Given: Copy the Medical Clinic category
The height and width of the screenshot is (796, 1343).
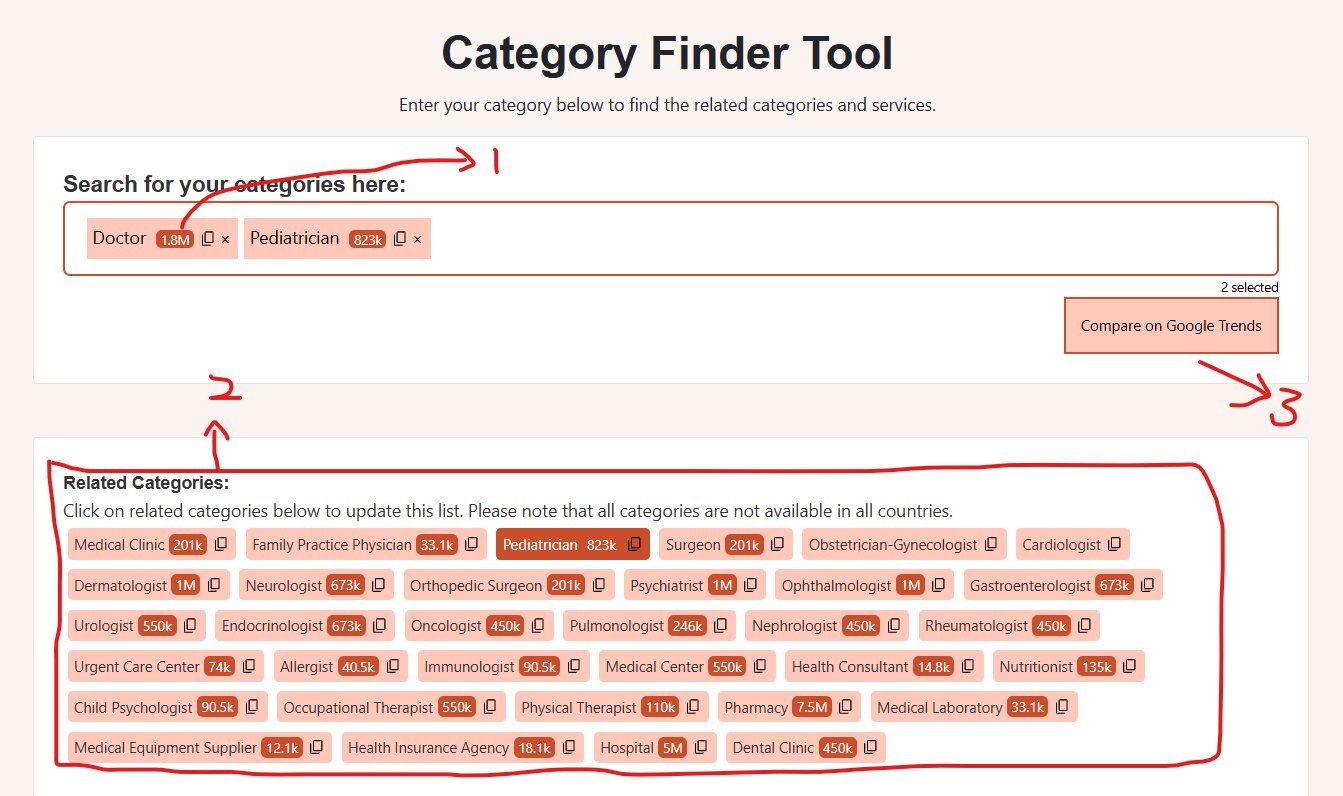Looking at the screenshot, I should [x=218, y=544].
